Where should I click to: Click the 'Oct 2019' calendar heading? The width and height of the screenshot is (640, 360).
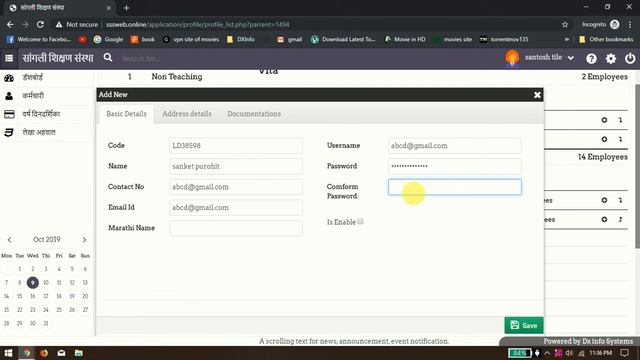pyautogui.click(x=47, y=240)
